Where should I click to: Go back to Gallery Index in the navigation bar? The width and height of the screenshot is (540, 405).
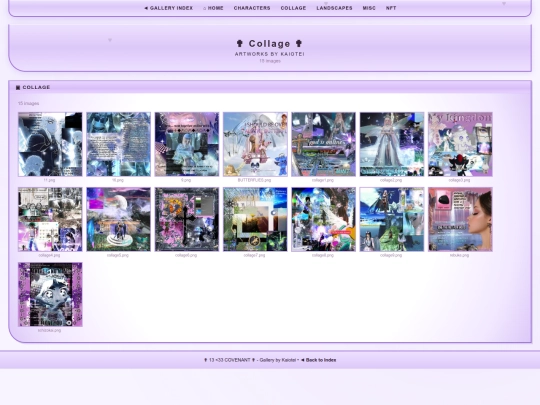[x=168, y=8]
